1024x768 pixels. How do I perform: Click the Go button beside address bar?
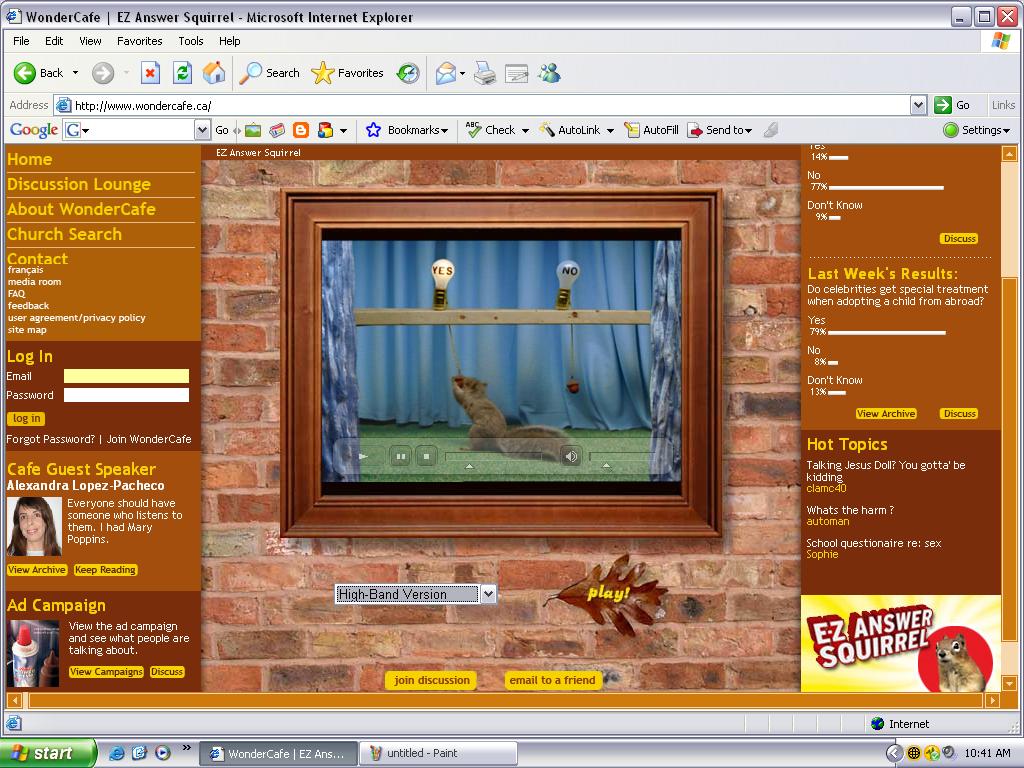[x=953, y=105]
